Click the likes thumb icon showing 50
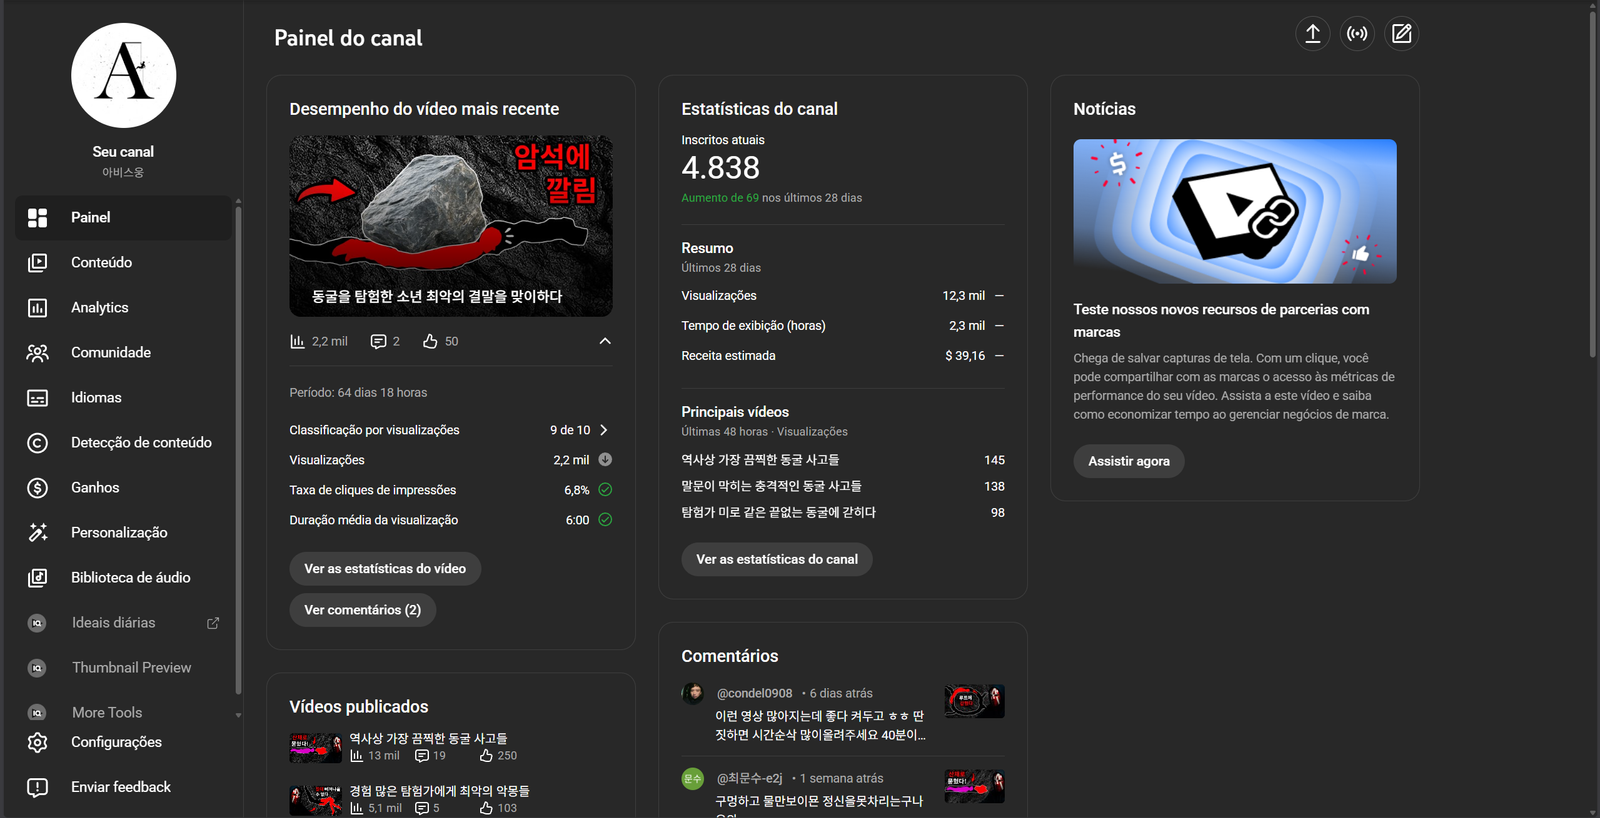 [x=430, y=342]
